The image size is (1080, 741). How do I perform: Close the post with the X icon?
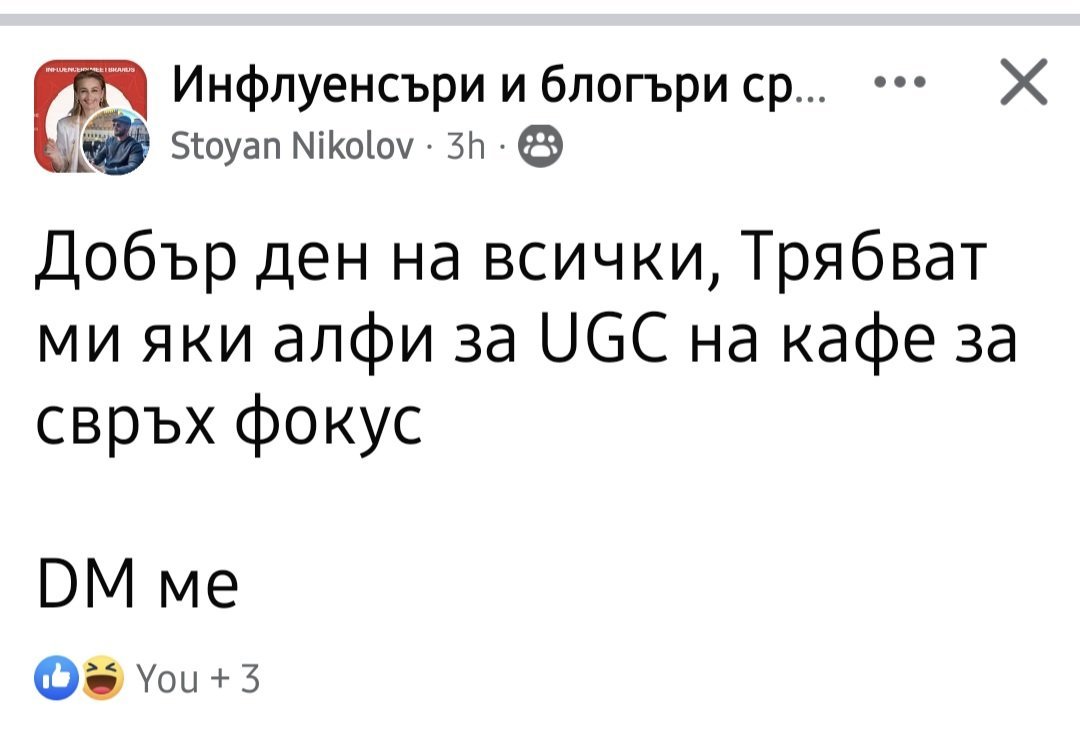tap(1022, 83)
